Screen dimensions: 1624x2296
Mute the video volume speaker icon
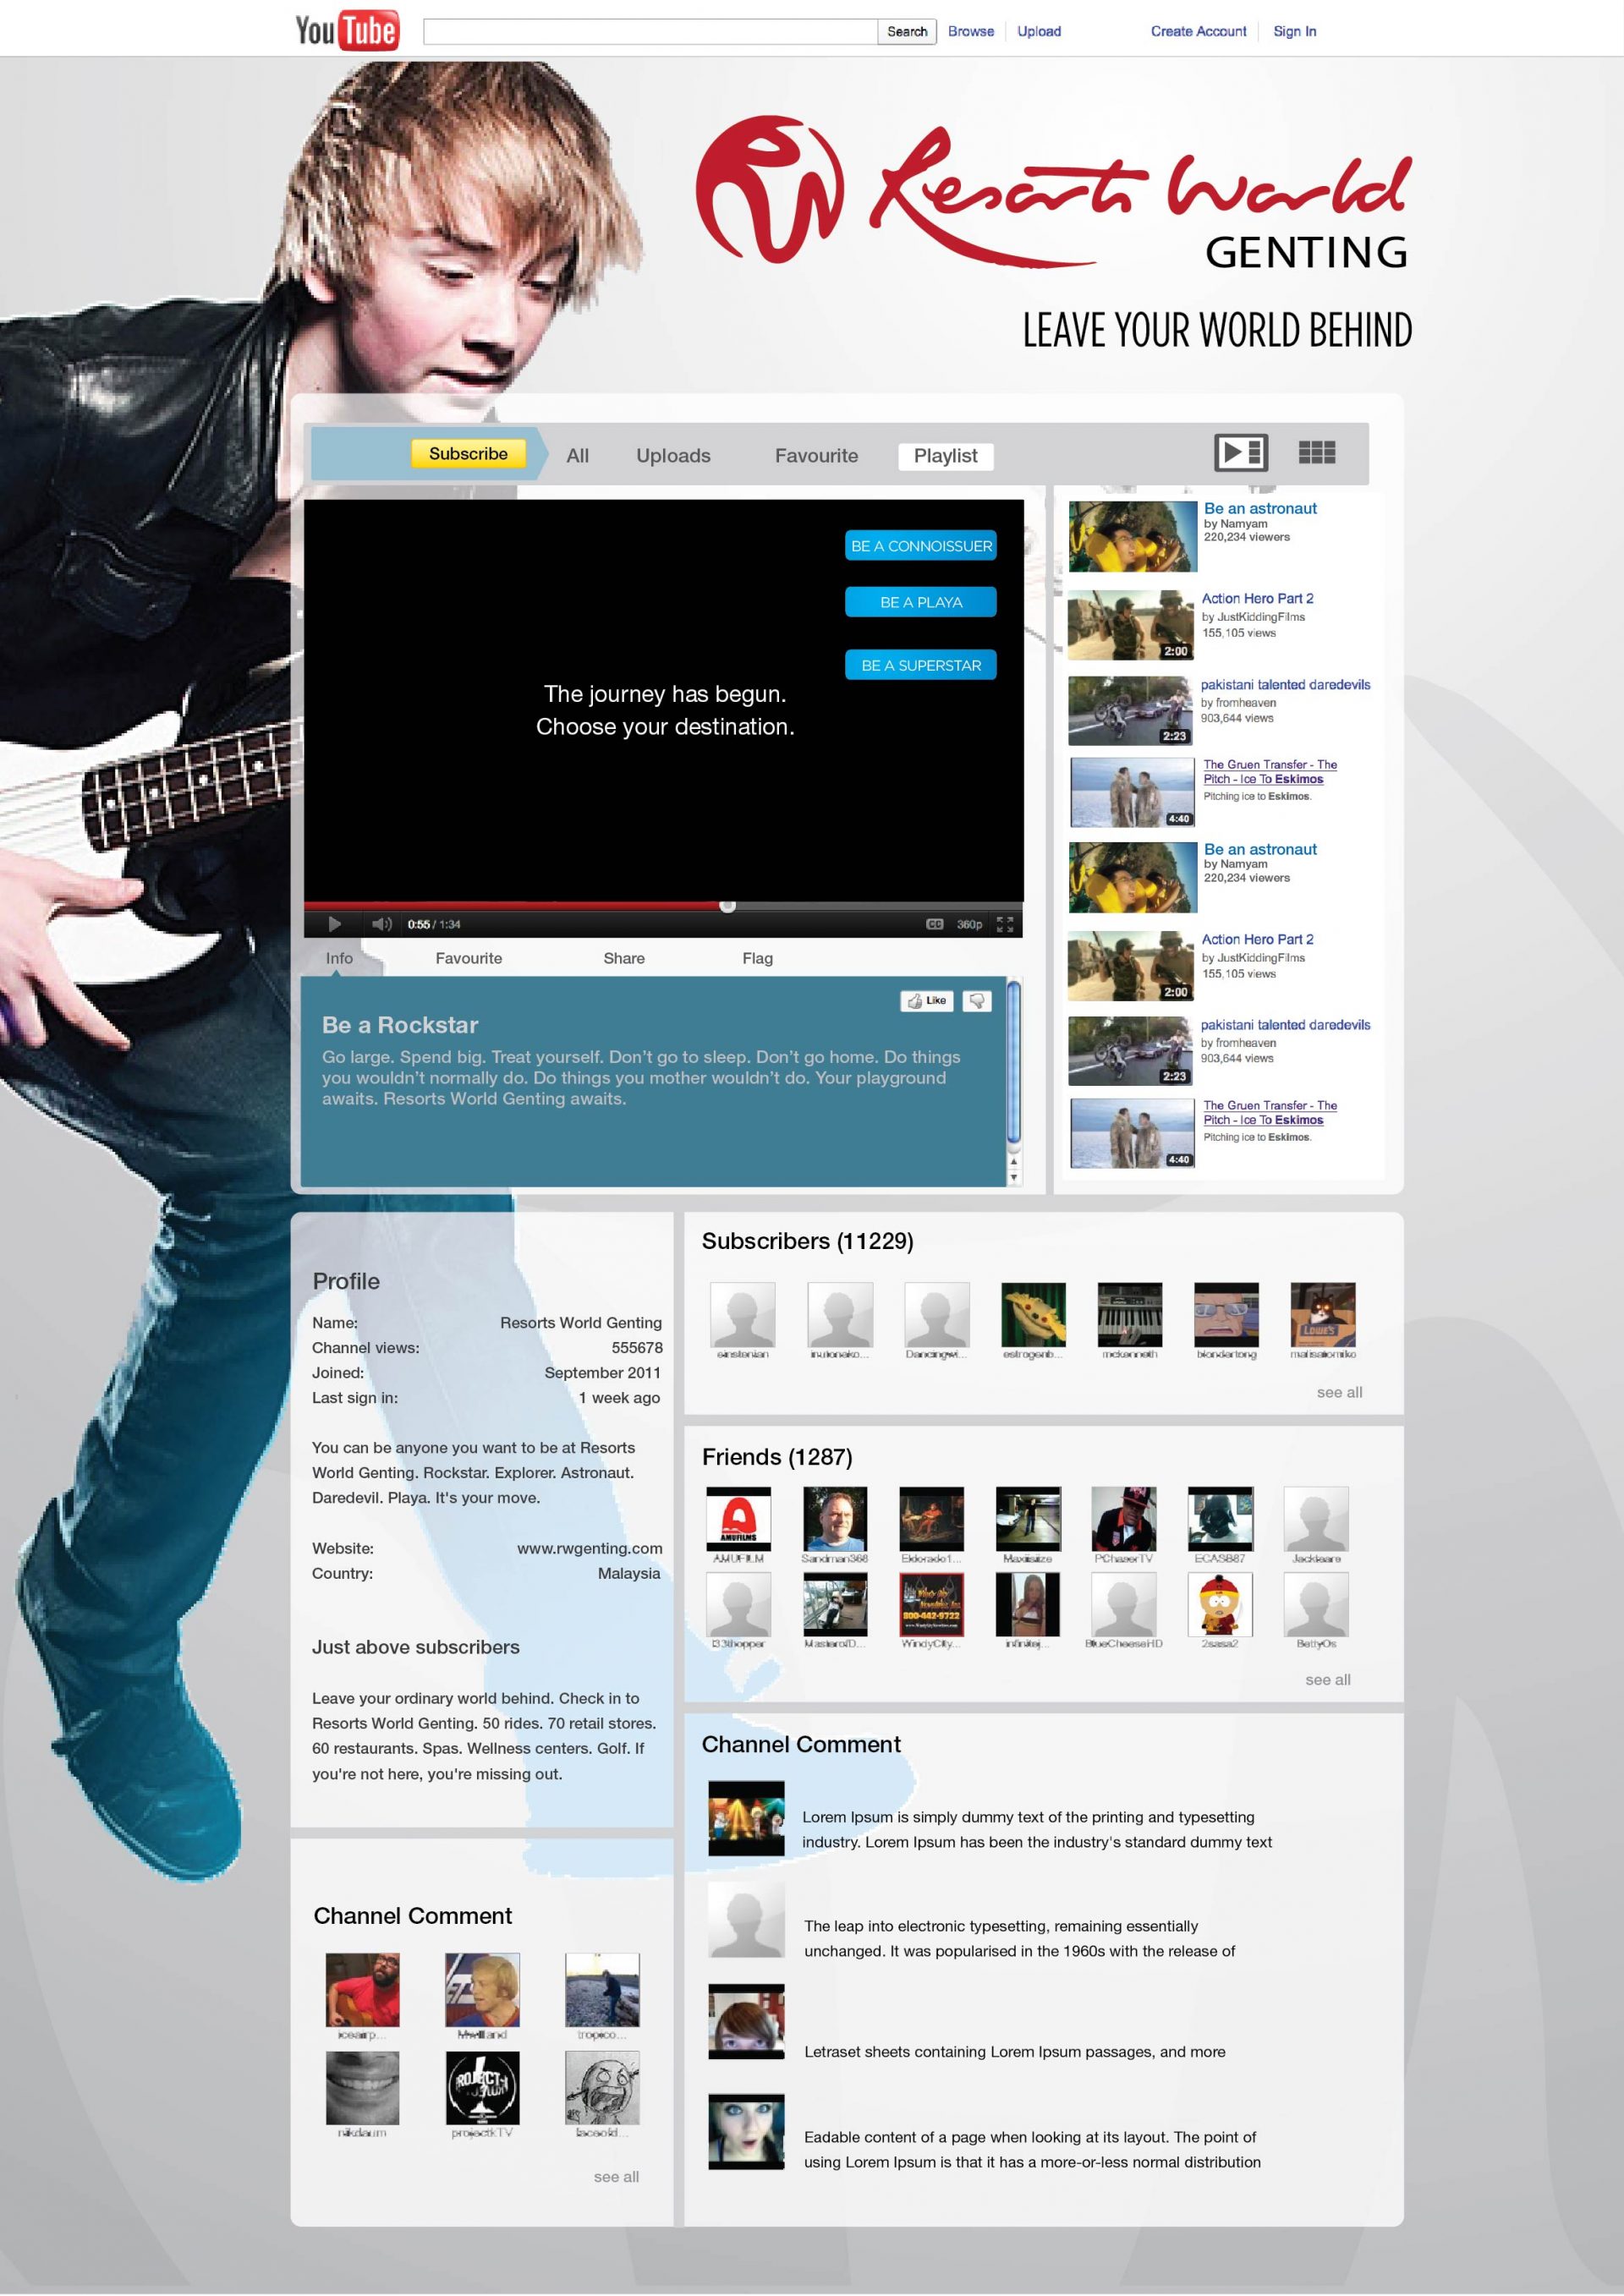coord(381,924)
